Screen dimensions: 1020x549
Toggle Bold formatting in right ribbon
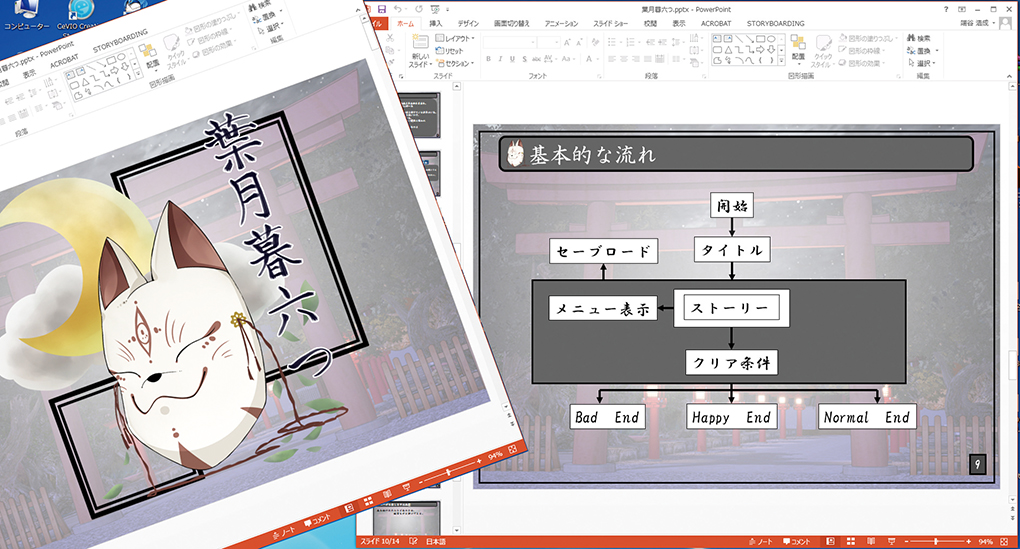point(489,59)
